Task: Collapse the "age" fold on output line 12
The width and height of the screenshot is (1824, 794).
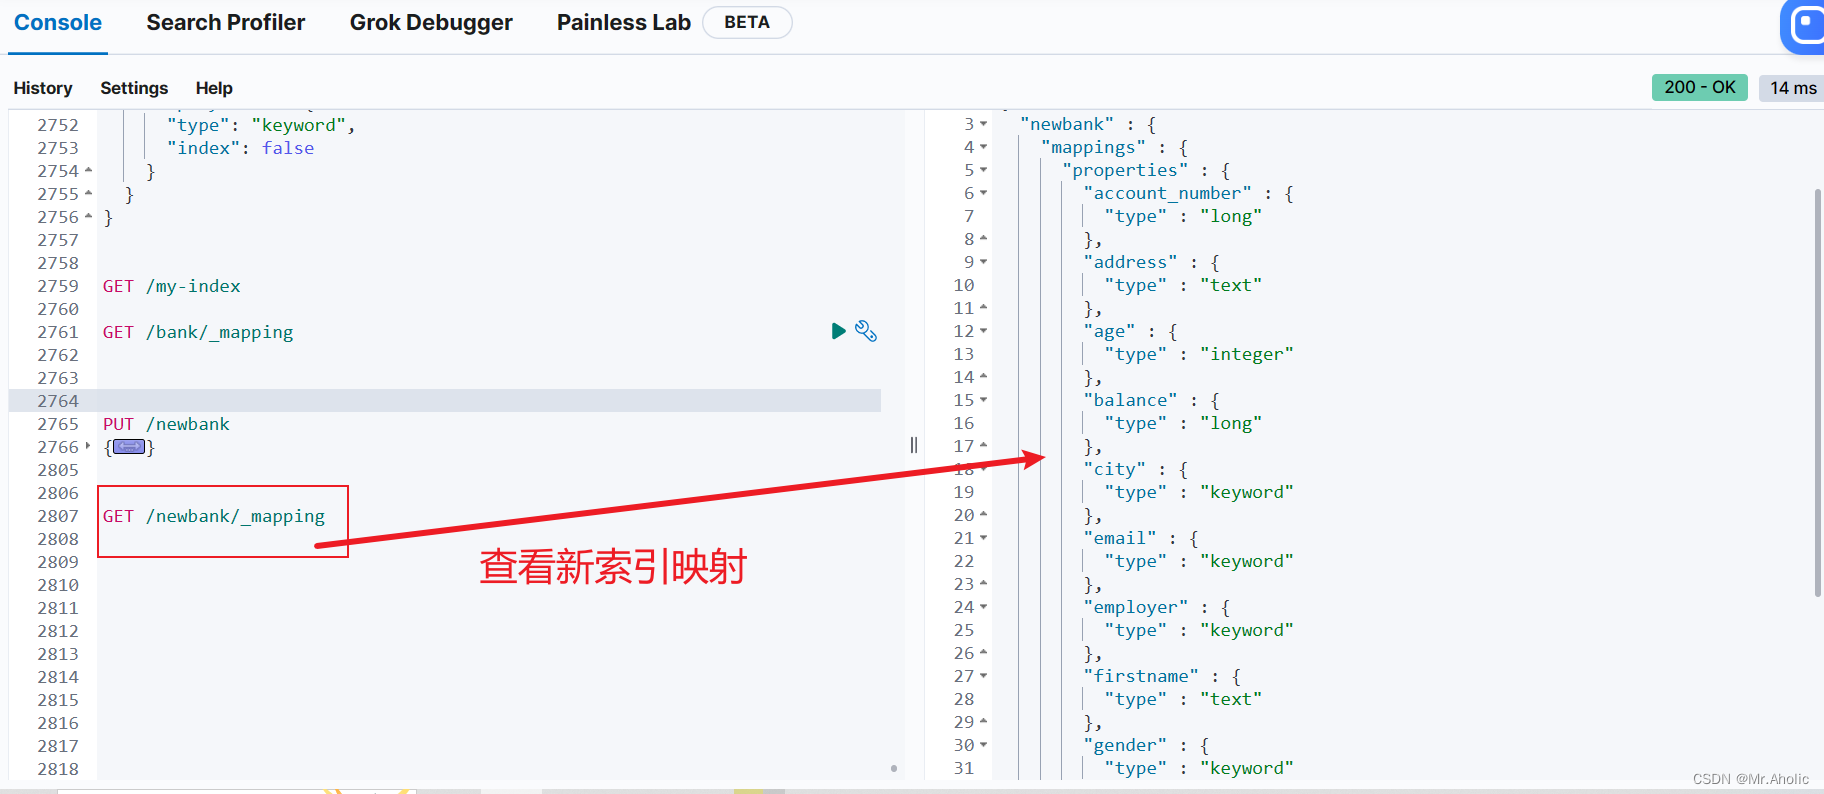Action: click(x=984, y=331)
